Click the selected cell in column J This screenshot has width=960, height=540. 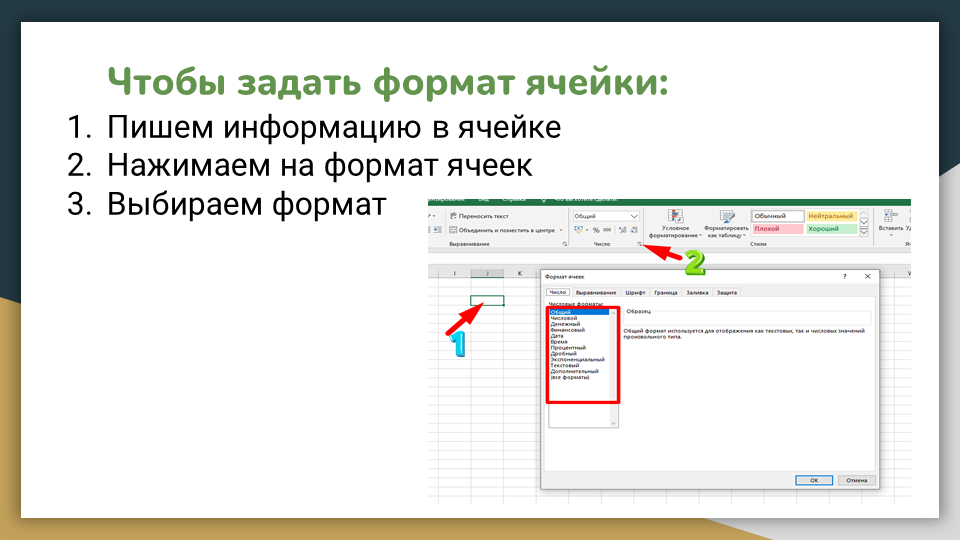tap(487, 301)
